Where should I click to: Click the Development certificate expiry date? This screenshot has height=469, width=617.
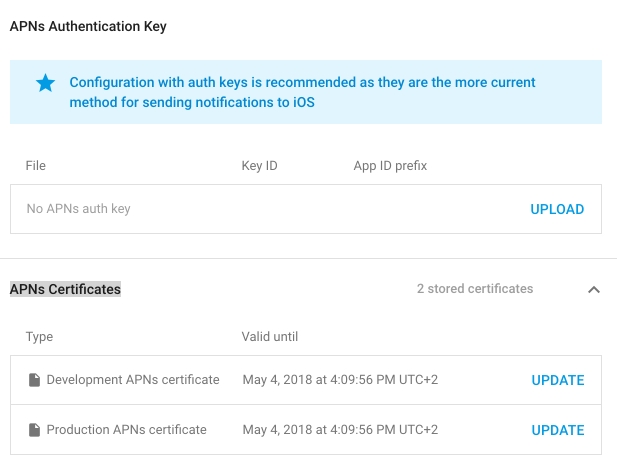[340, 380]
